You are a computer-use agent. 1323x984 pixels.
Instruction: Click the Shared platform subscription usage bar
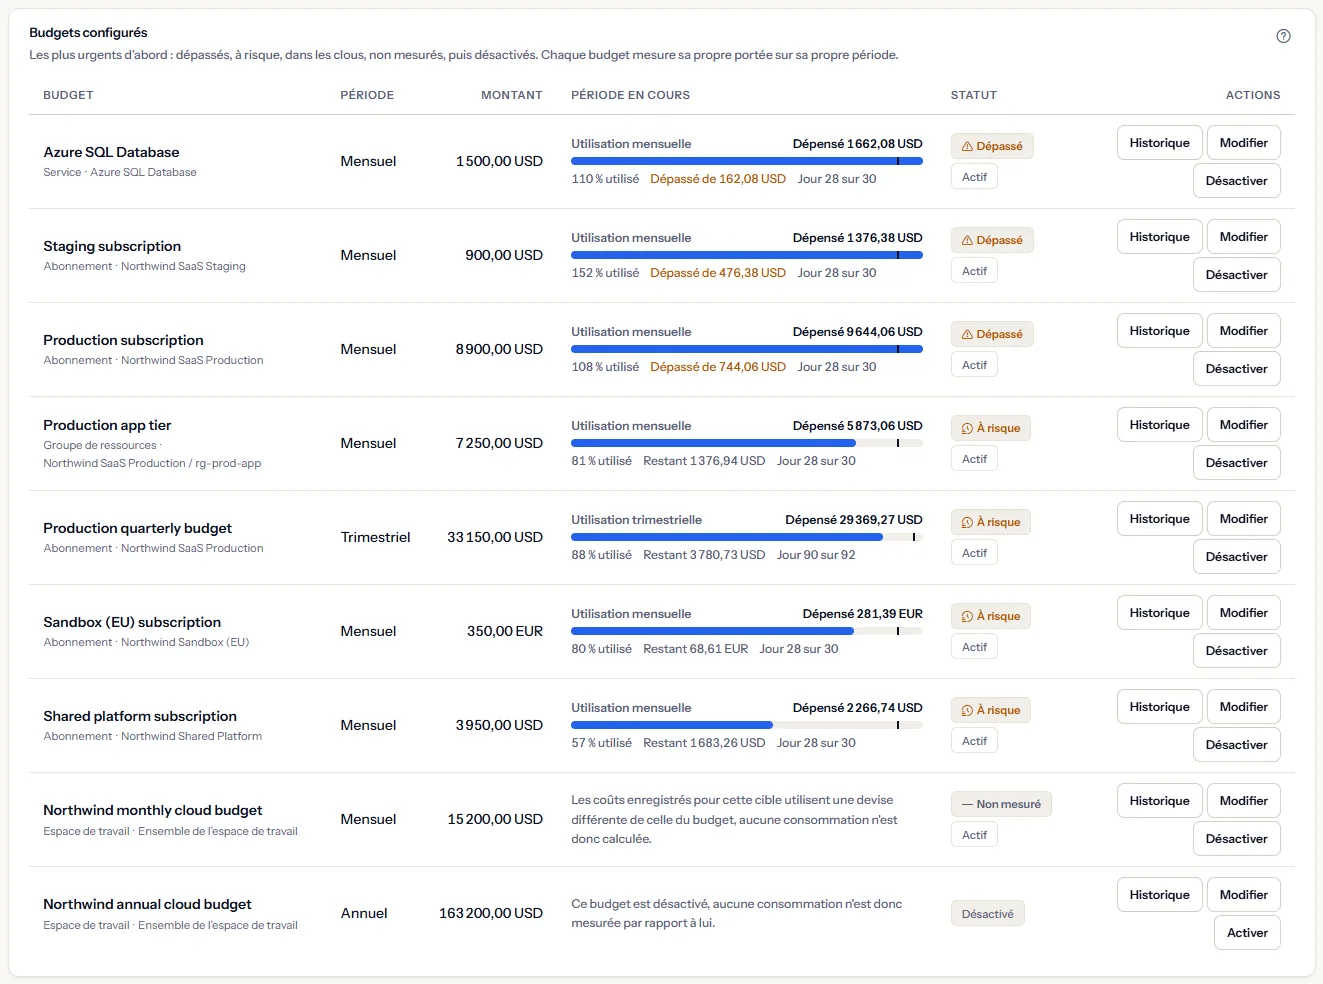point(747,725)
